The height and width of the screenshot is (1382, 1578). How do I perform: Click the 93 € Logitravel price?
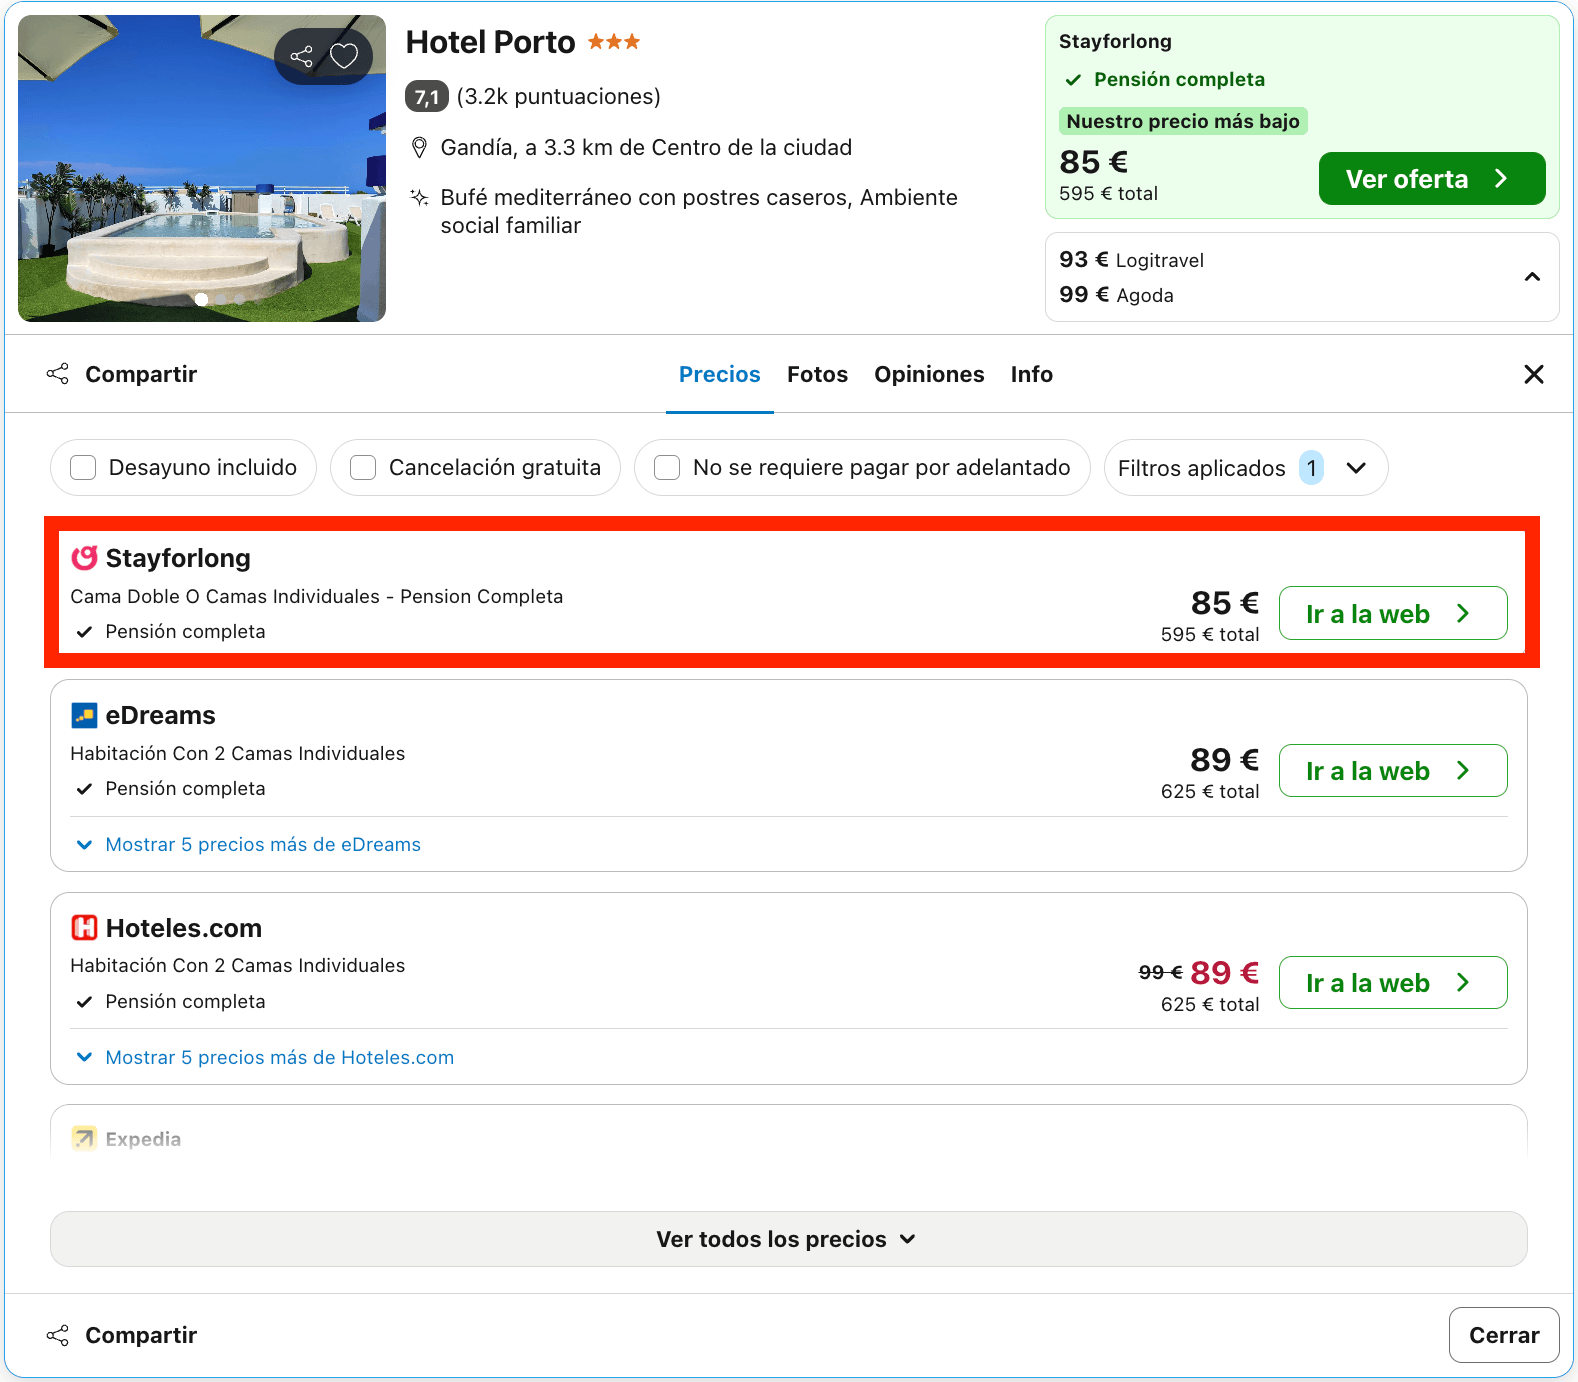1131,260
